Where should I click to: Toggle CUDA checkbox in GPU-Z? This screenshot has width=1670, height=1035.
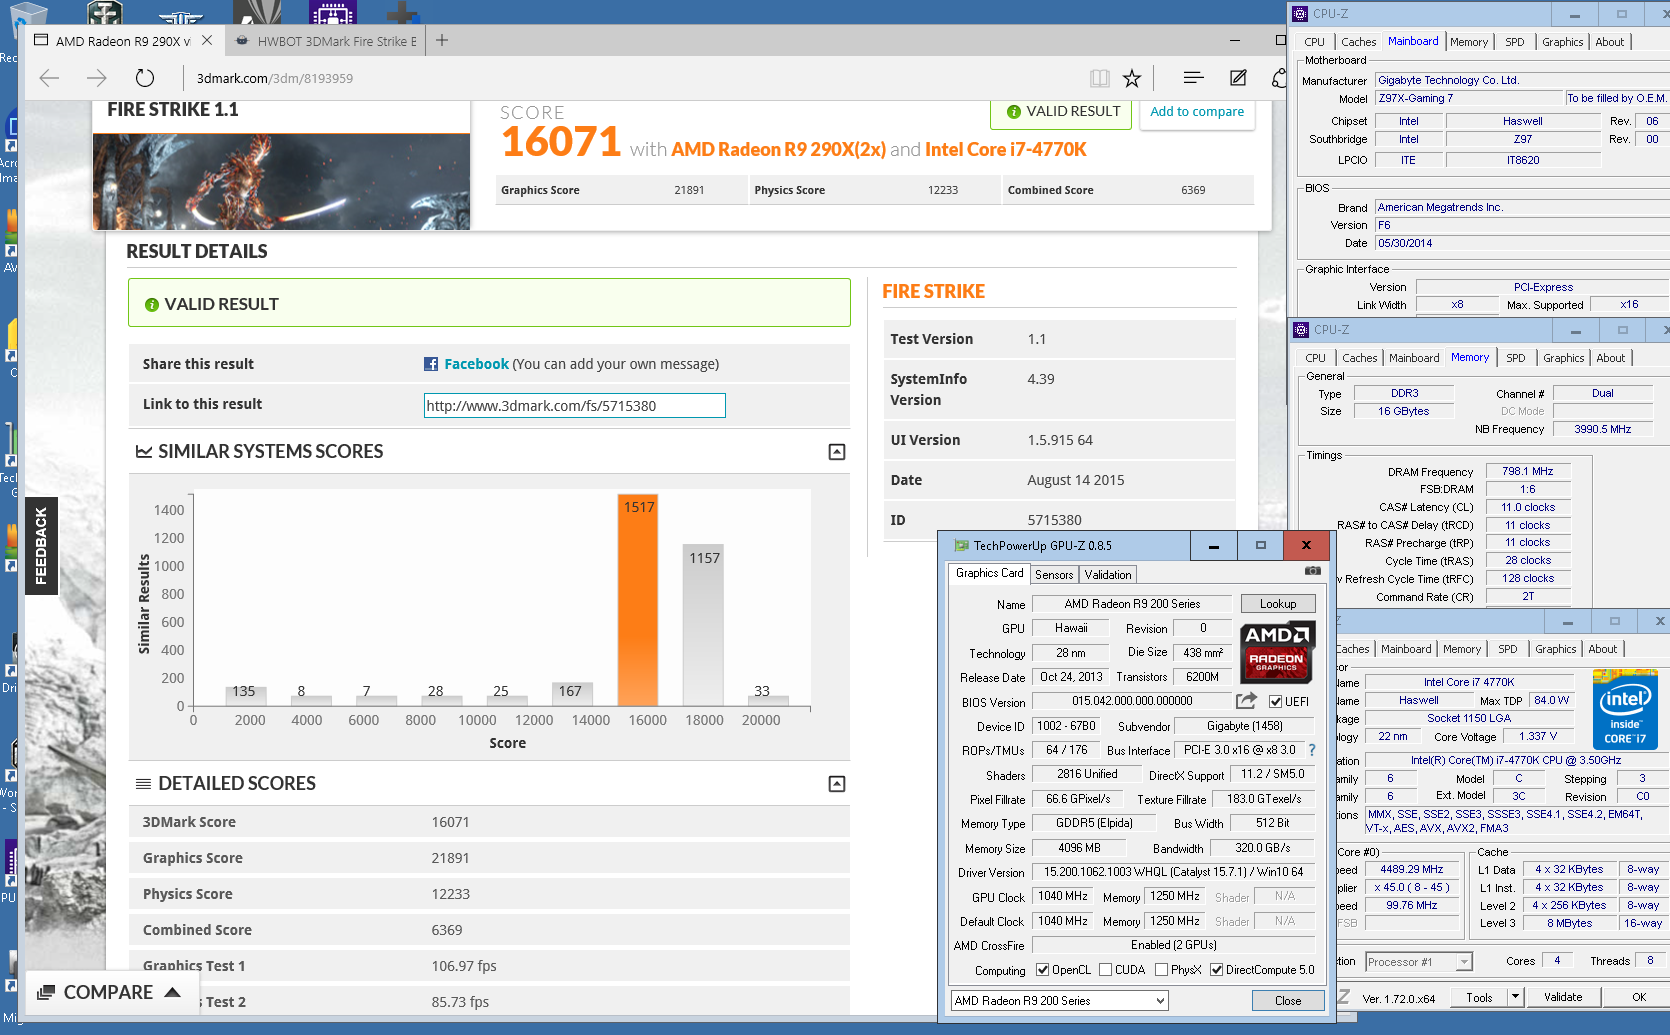1105,970
